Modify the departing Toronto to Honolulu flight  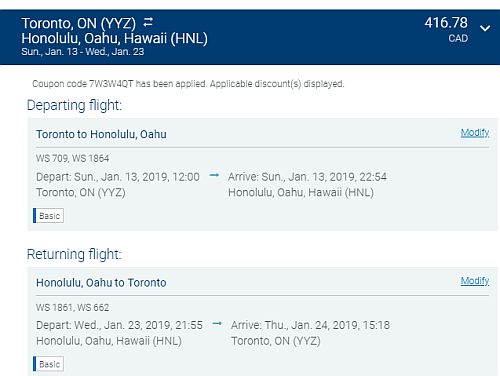pyautogui.click(x=475, y=133)
